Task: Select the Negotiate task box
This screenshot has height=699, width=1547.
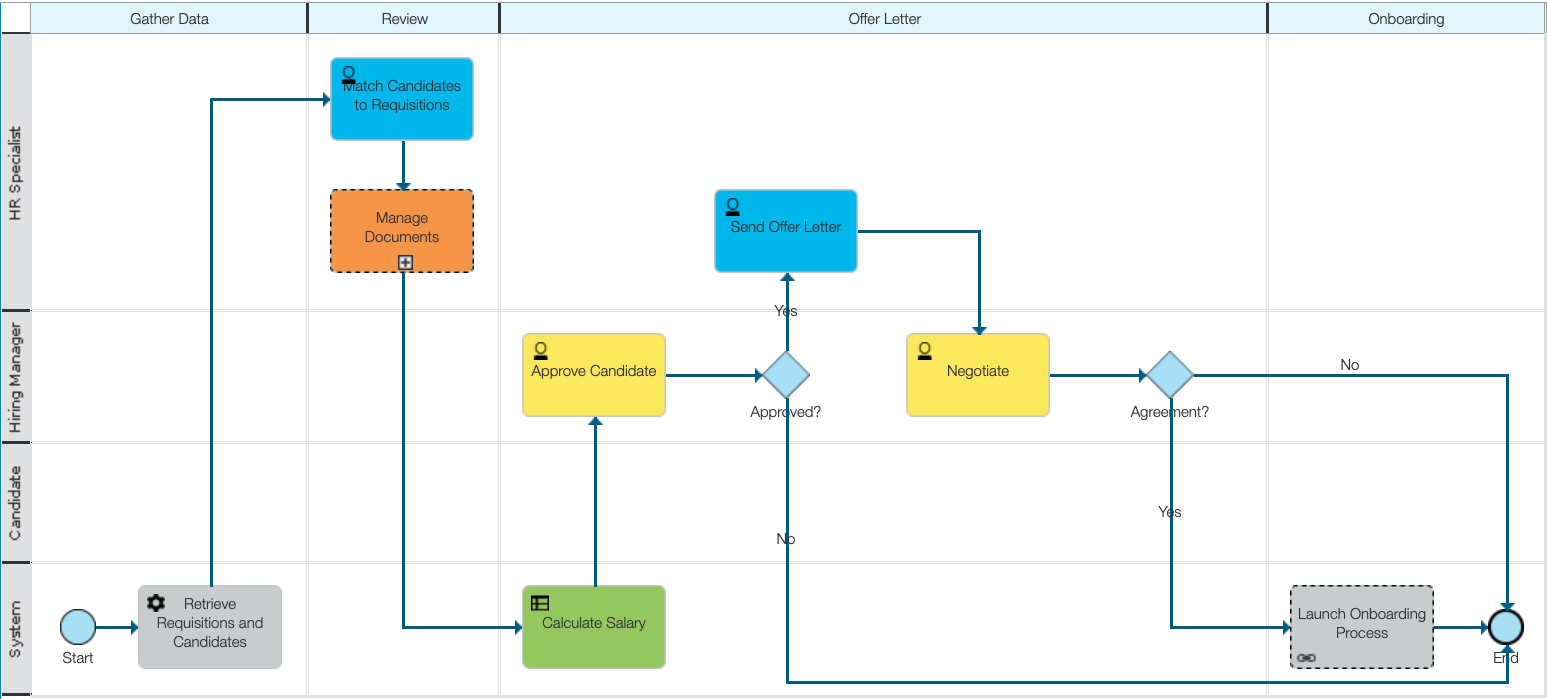Action: coord(978,375)
